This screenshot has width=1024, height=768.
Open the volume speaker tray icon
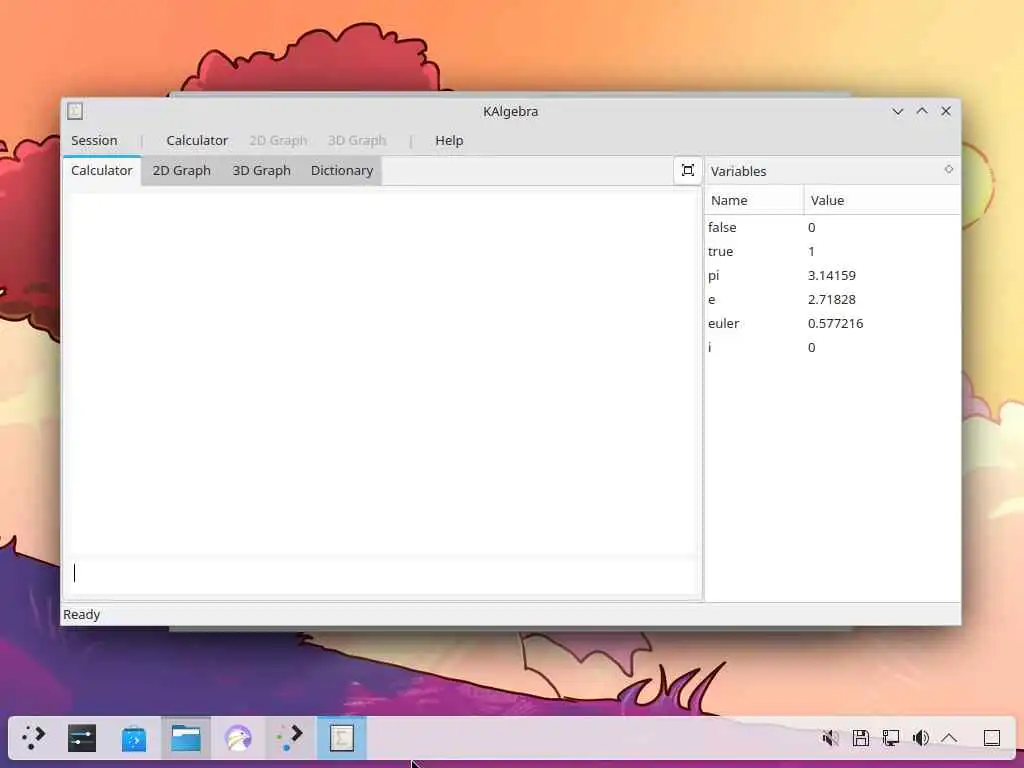tap(921, 738)
